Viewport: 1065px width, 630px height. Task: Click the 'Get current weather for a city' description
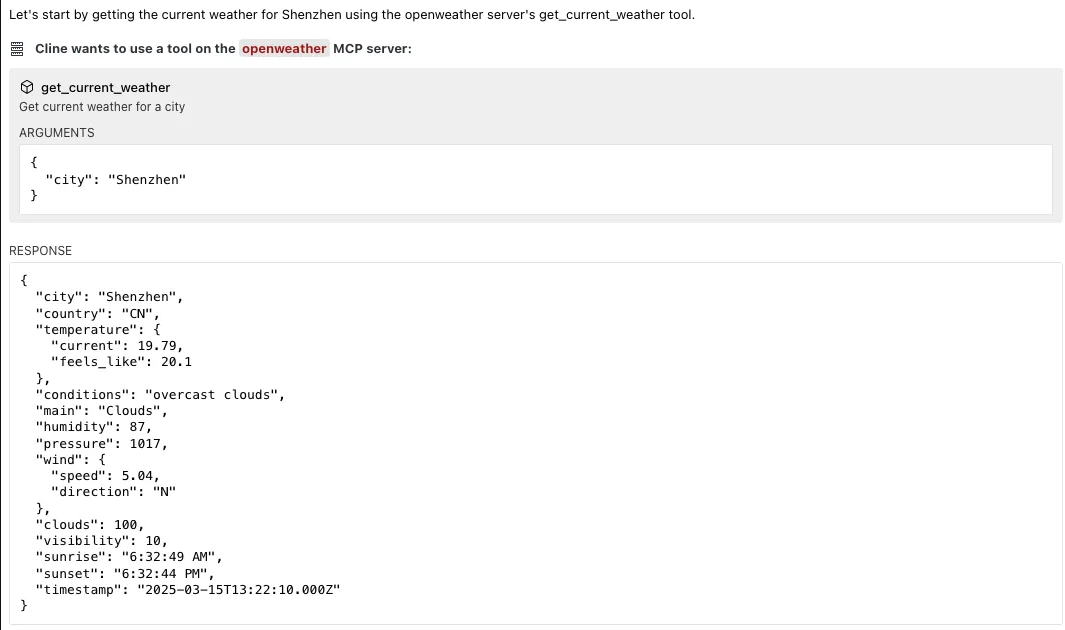pos(102,107)
